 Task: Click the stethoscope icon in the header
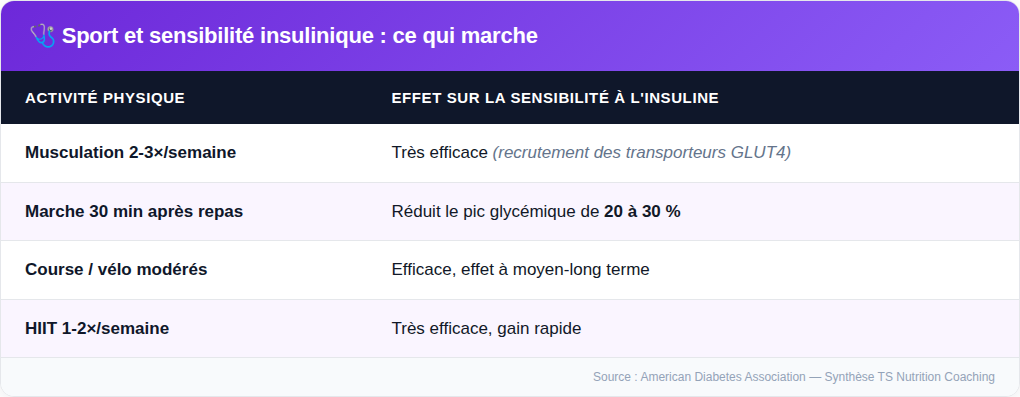[x=43, y=36]
